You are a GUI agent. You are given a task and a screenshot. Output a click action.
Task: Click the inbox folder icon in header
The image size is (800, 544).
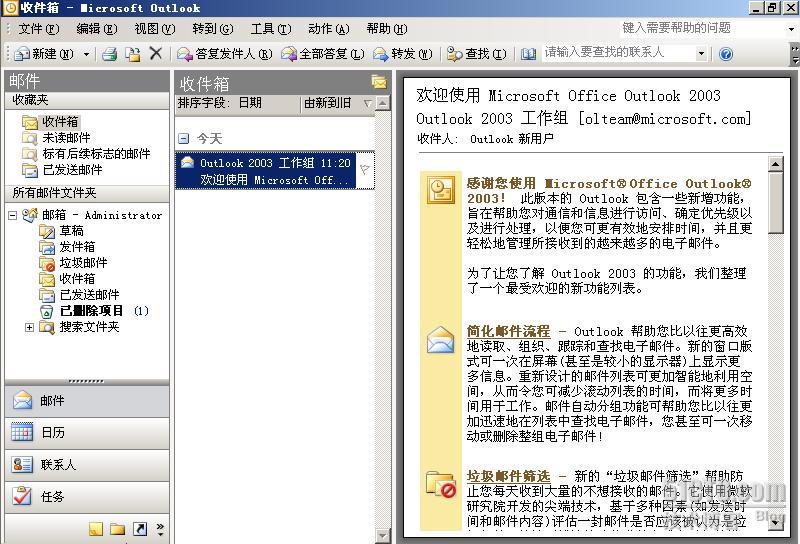click(379, 82)
